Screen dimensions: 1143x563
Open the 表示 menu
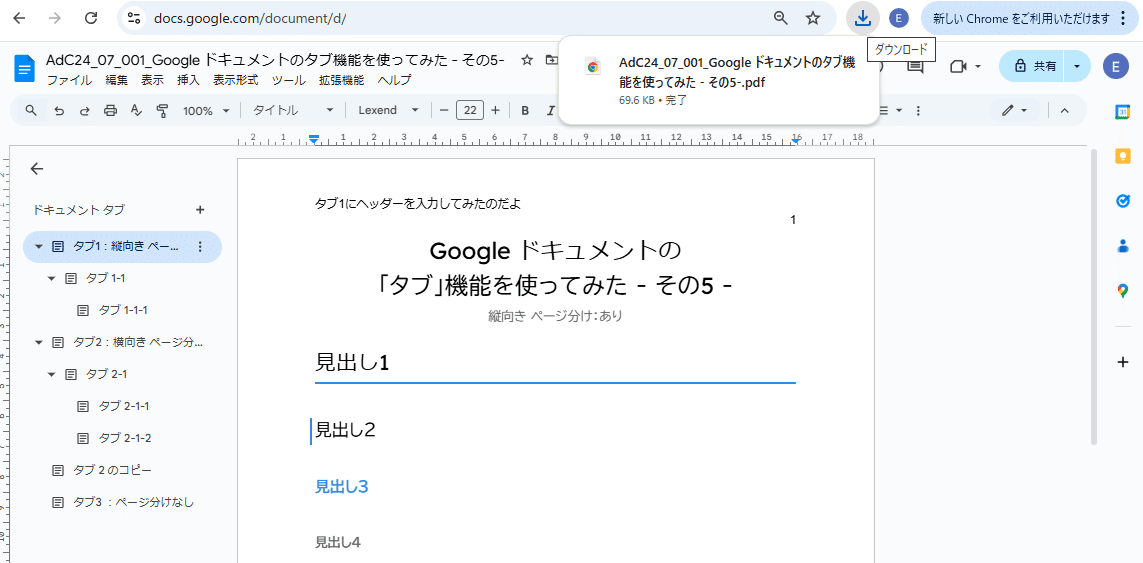[152, 80]
